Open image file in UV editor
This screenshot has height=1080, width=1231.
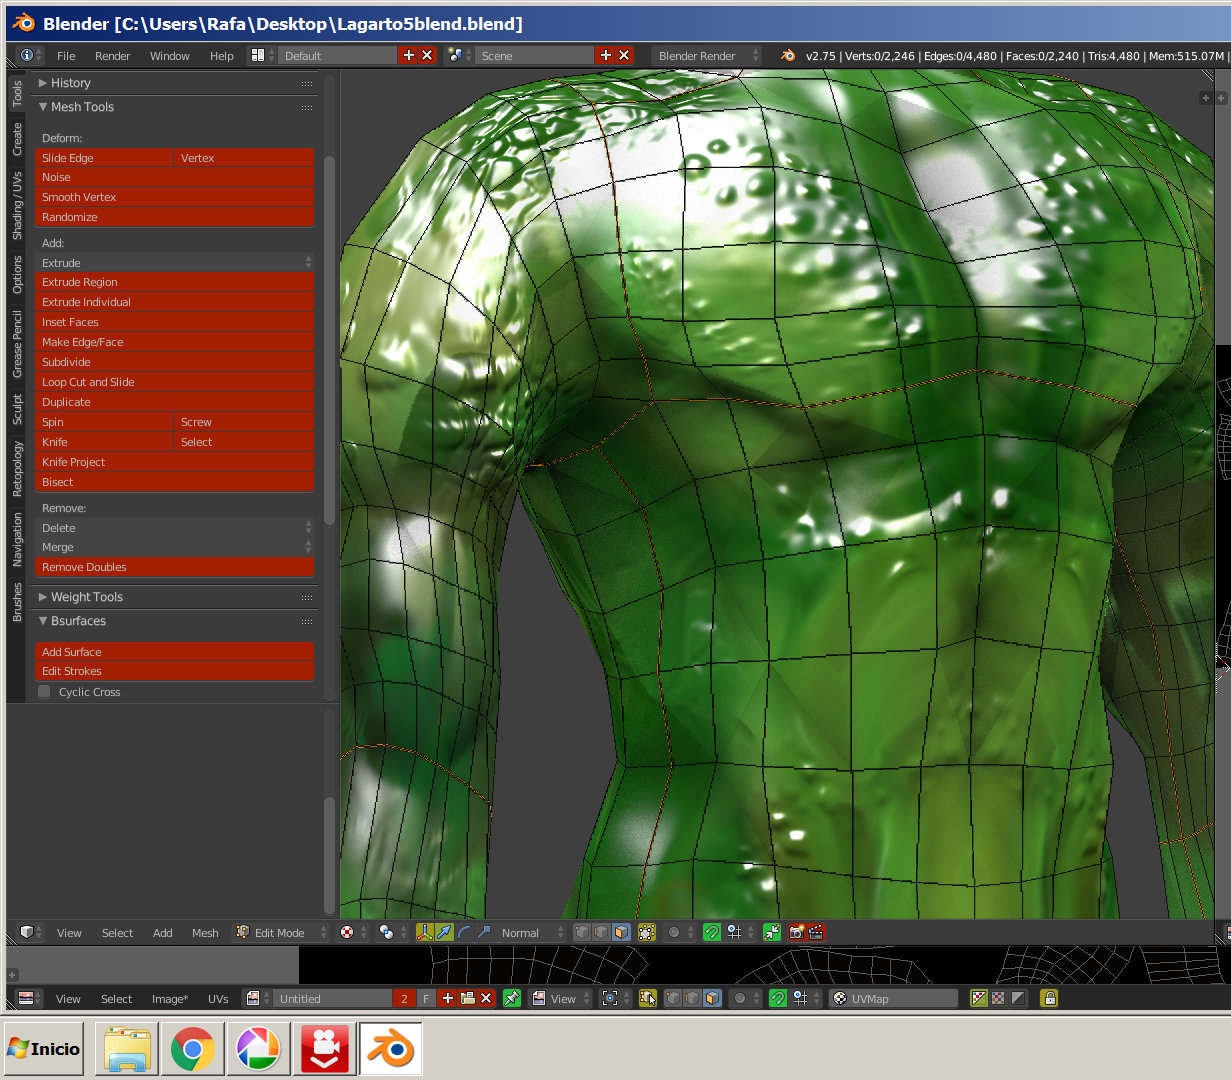coord(467,998)
